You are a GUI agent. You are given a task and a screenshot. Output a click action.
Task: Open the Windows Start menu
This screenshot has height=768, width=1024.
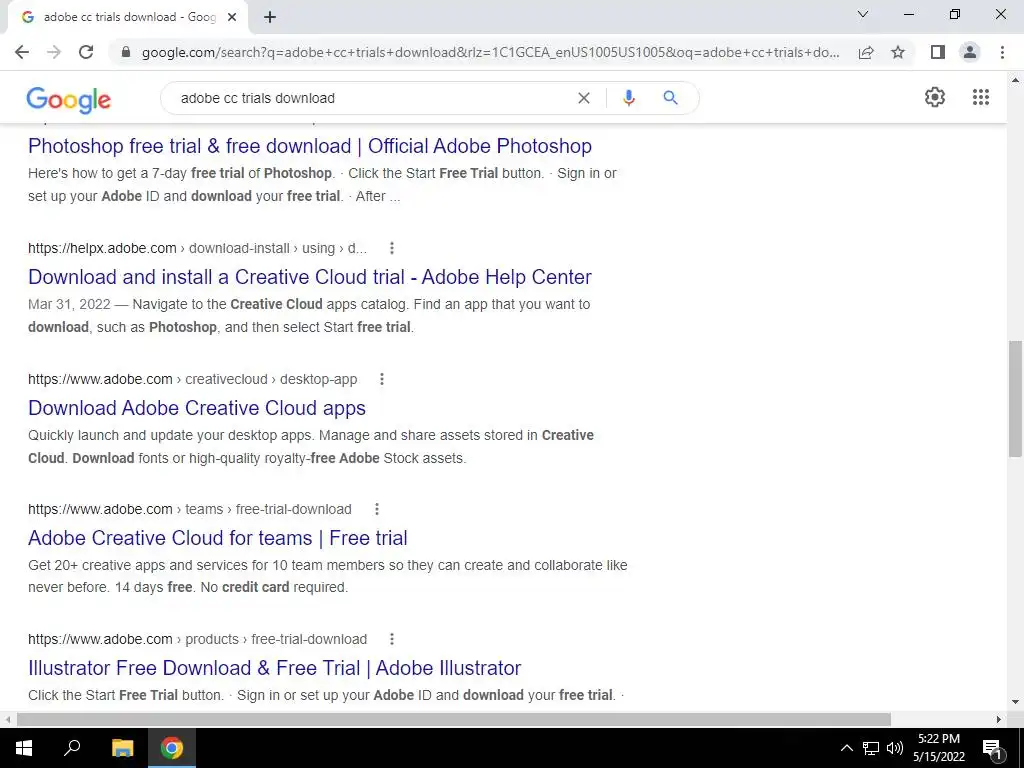[x=24, y=748]
